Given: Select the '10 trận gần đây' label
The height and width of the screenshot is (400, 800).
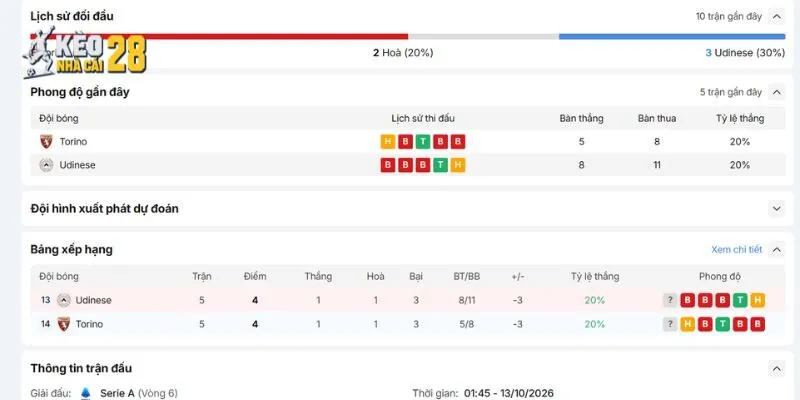Looking at the screenshot, I should tap(729, 16).
